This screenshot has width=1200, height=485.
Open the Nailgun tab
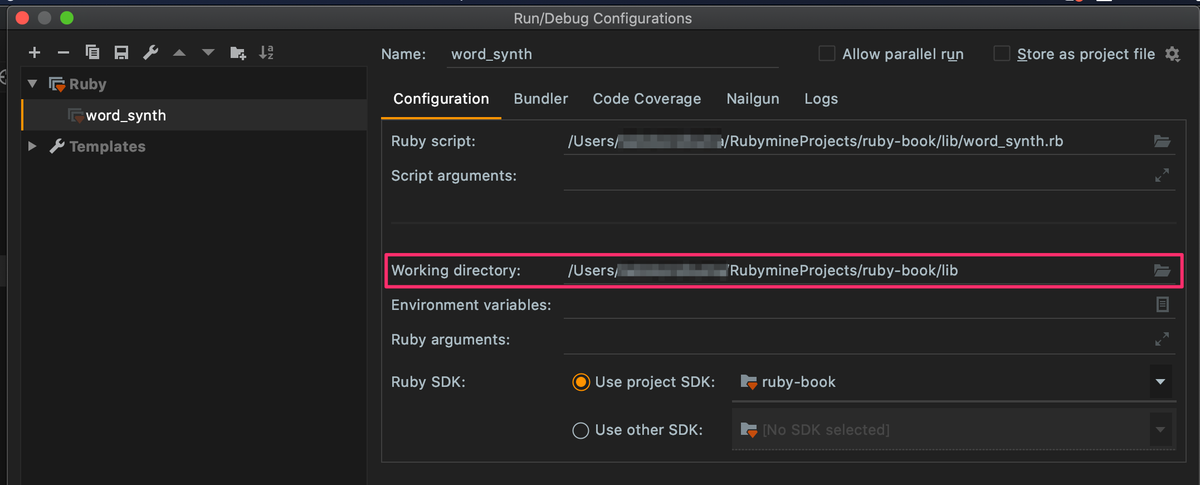[x=753, y=99]
